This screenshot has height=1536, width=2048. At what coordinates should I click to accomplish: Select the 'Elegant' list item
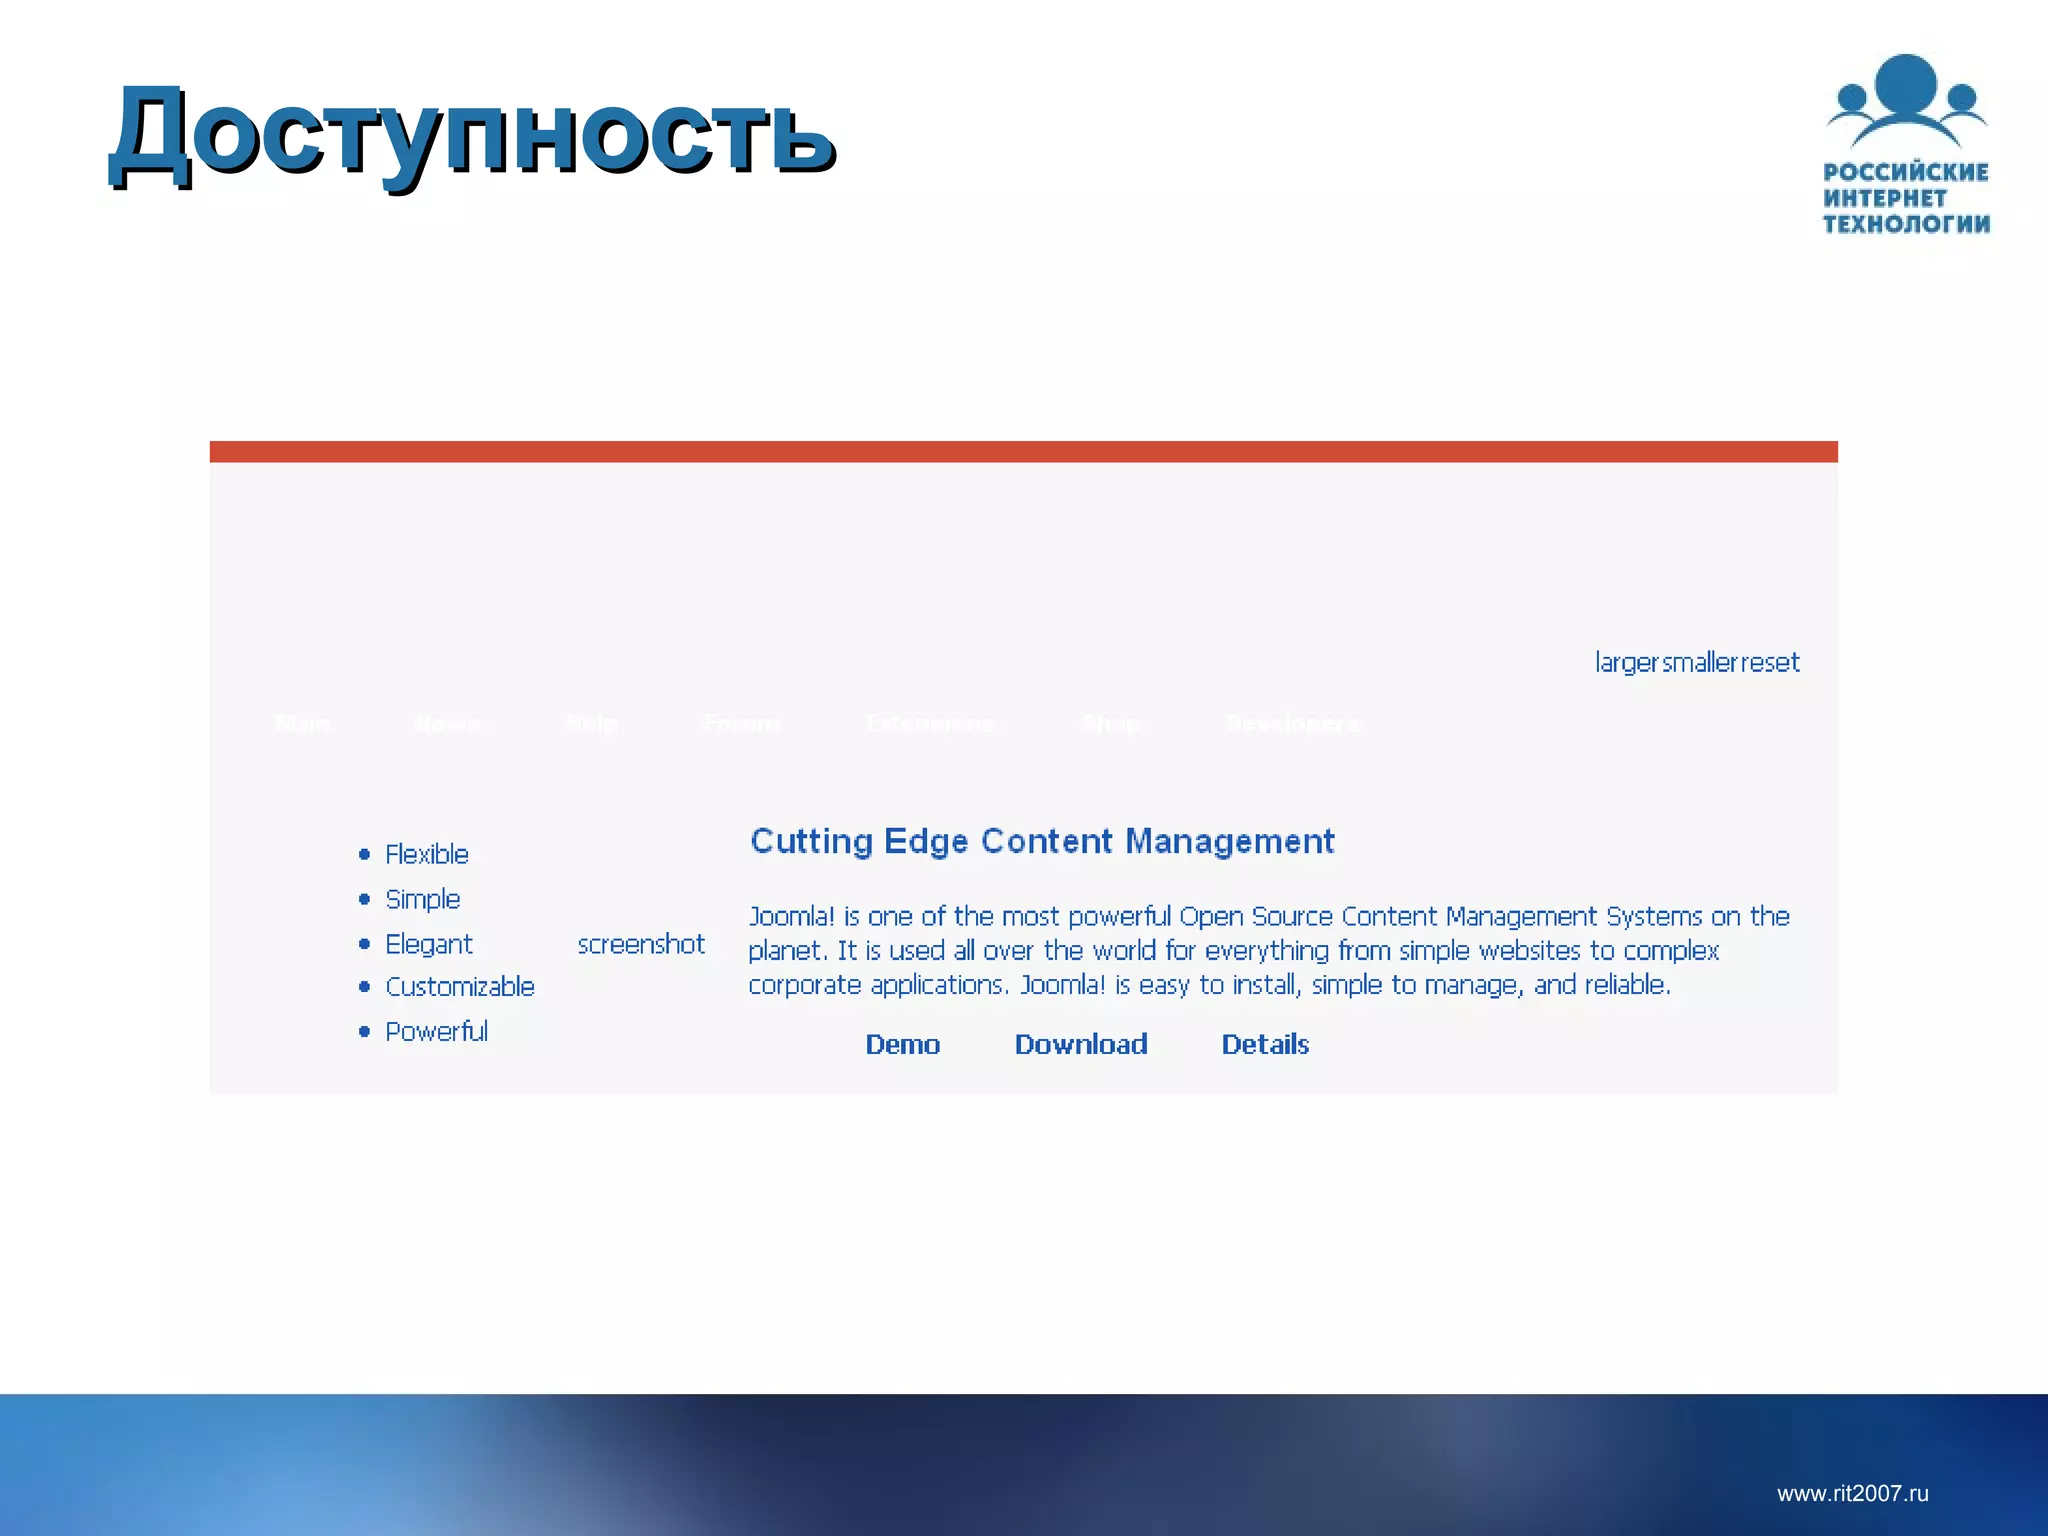tap(429, 944)
